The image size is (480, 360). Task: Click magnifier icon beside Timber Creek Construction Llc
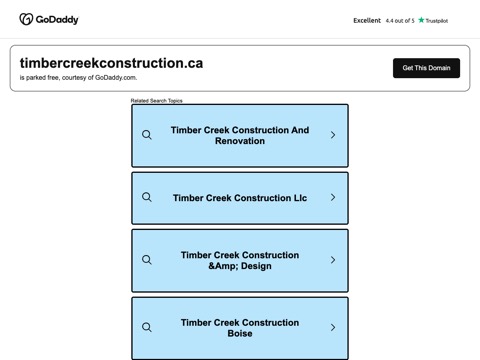click(147, 197)
